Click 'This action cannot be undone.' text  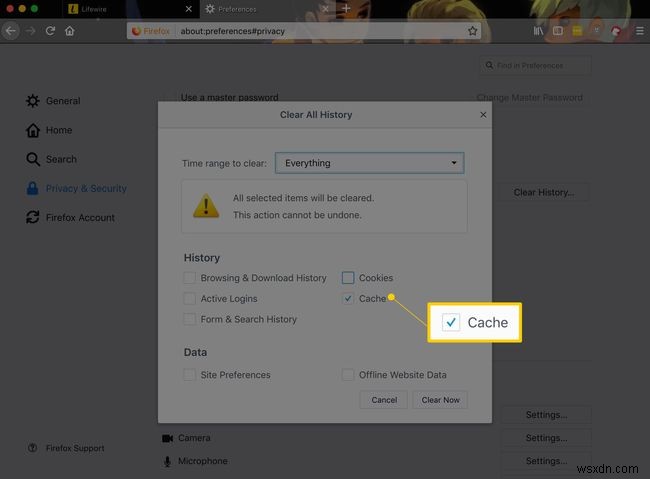click(297, 215)
